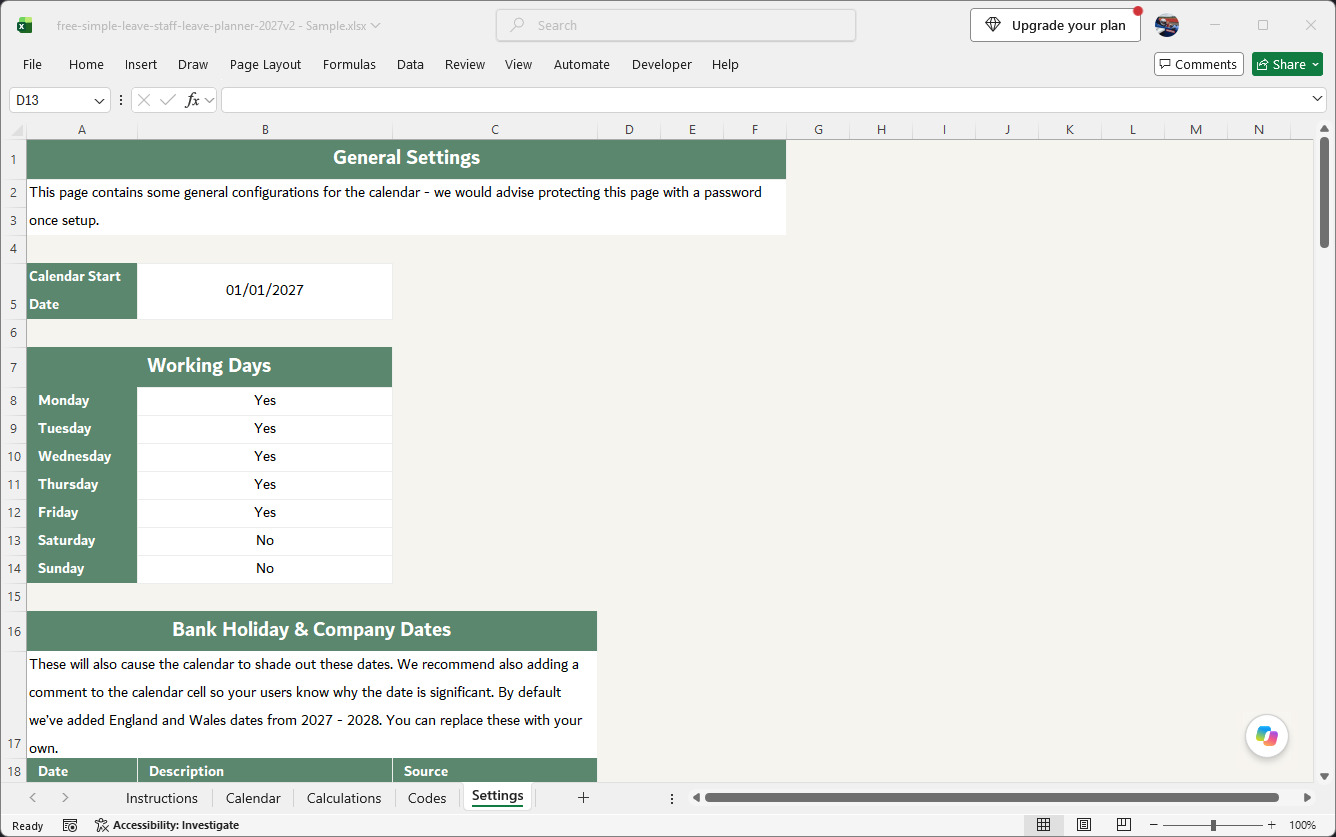Open the File menu
Image resolution: width=1336 pixels, height=837 pixels.
point(32,64)
